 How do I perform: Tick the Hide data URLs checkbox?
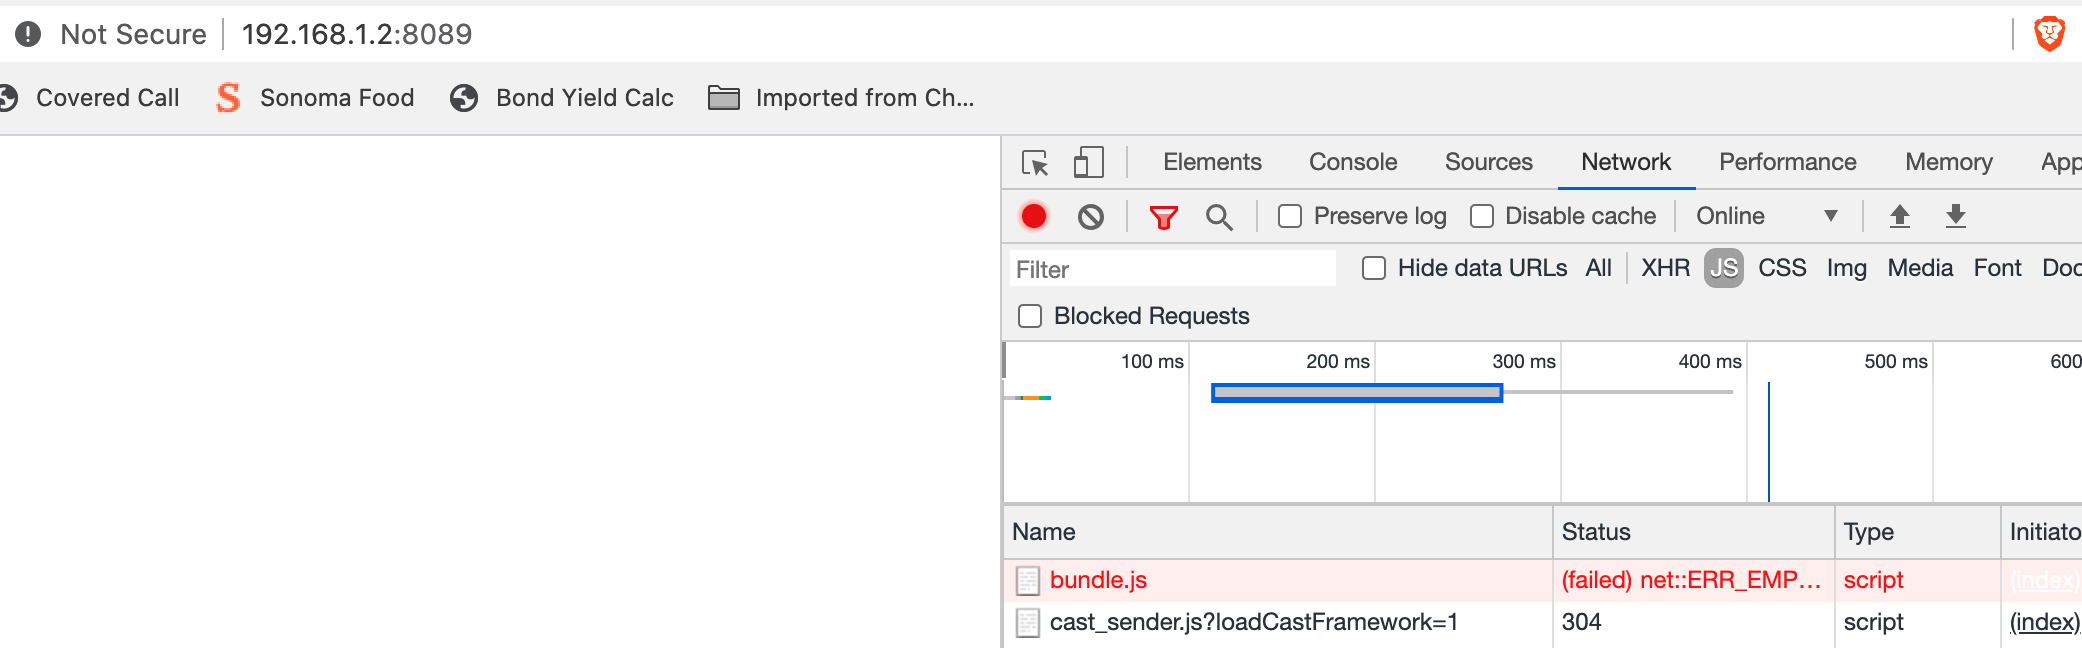(1374, 268)
